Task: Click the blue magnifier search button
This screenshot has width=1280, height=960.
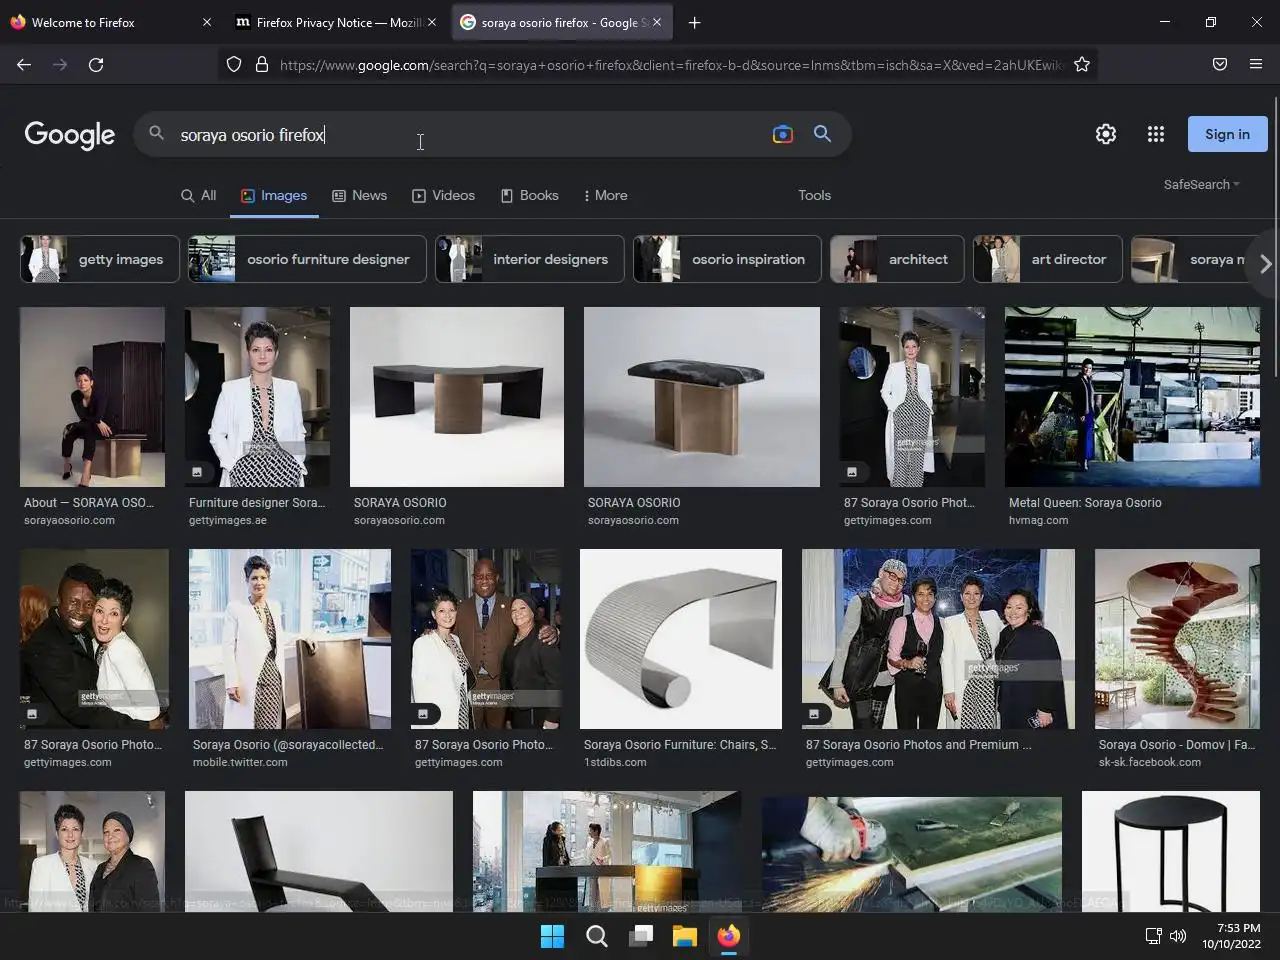Action: (822, 134)
